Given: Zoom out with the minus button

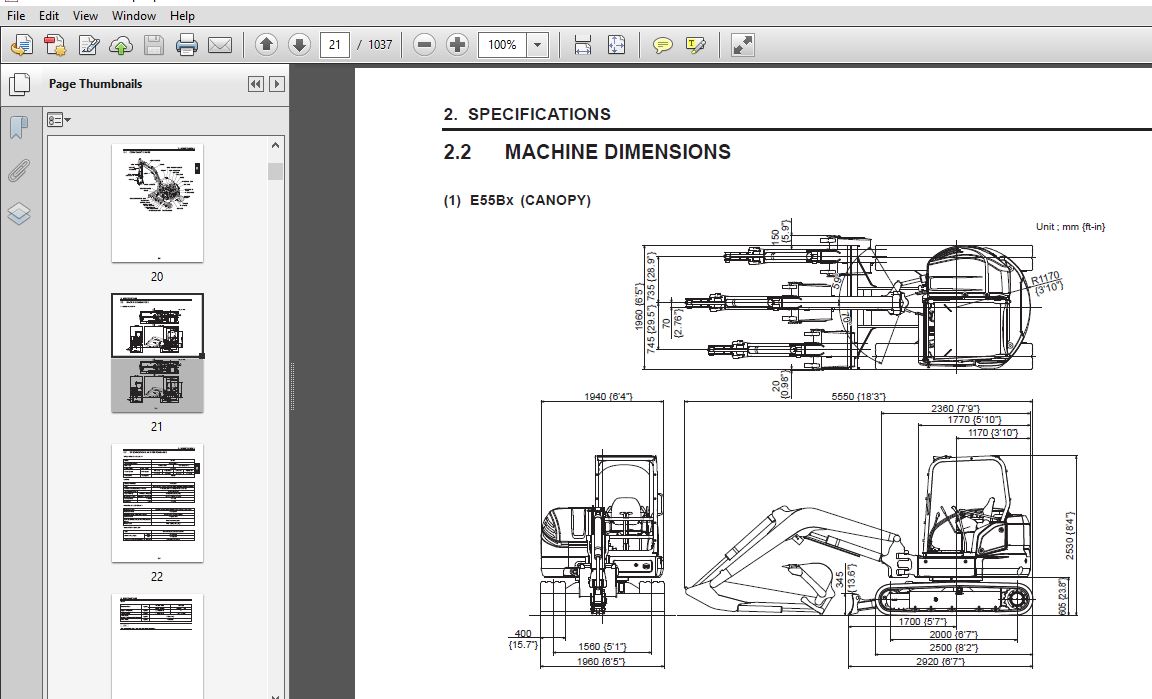Looking at the screenshot, I should coord(424,45).
